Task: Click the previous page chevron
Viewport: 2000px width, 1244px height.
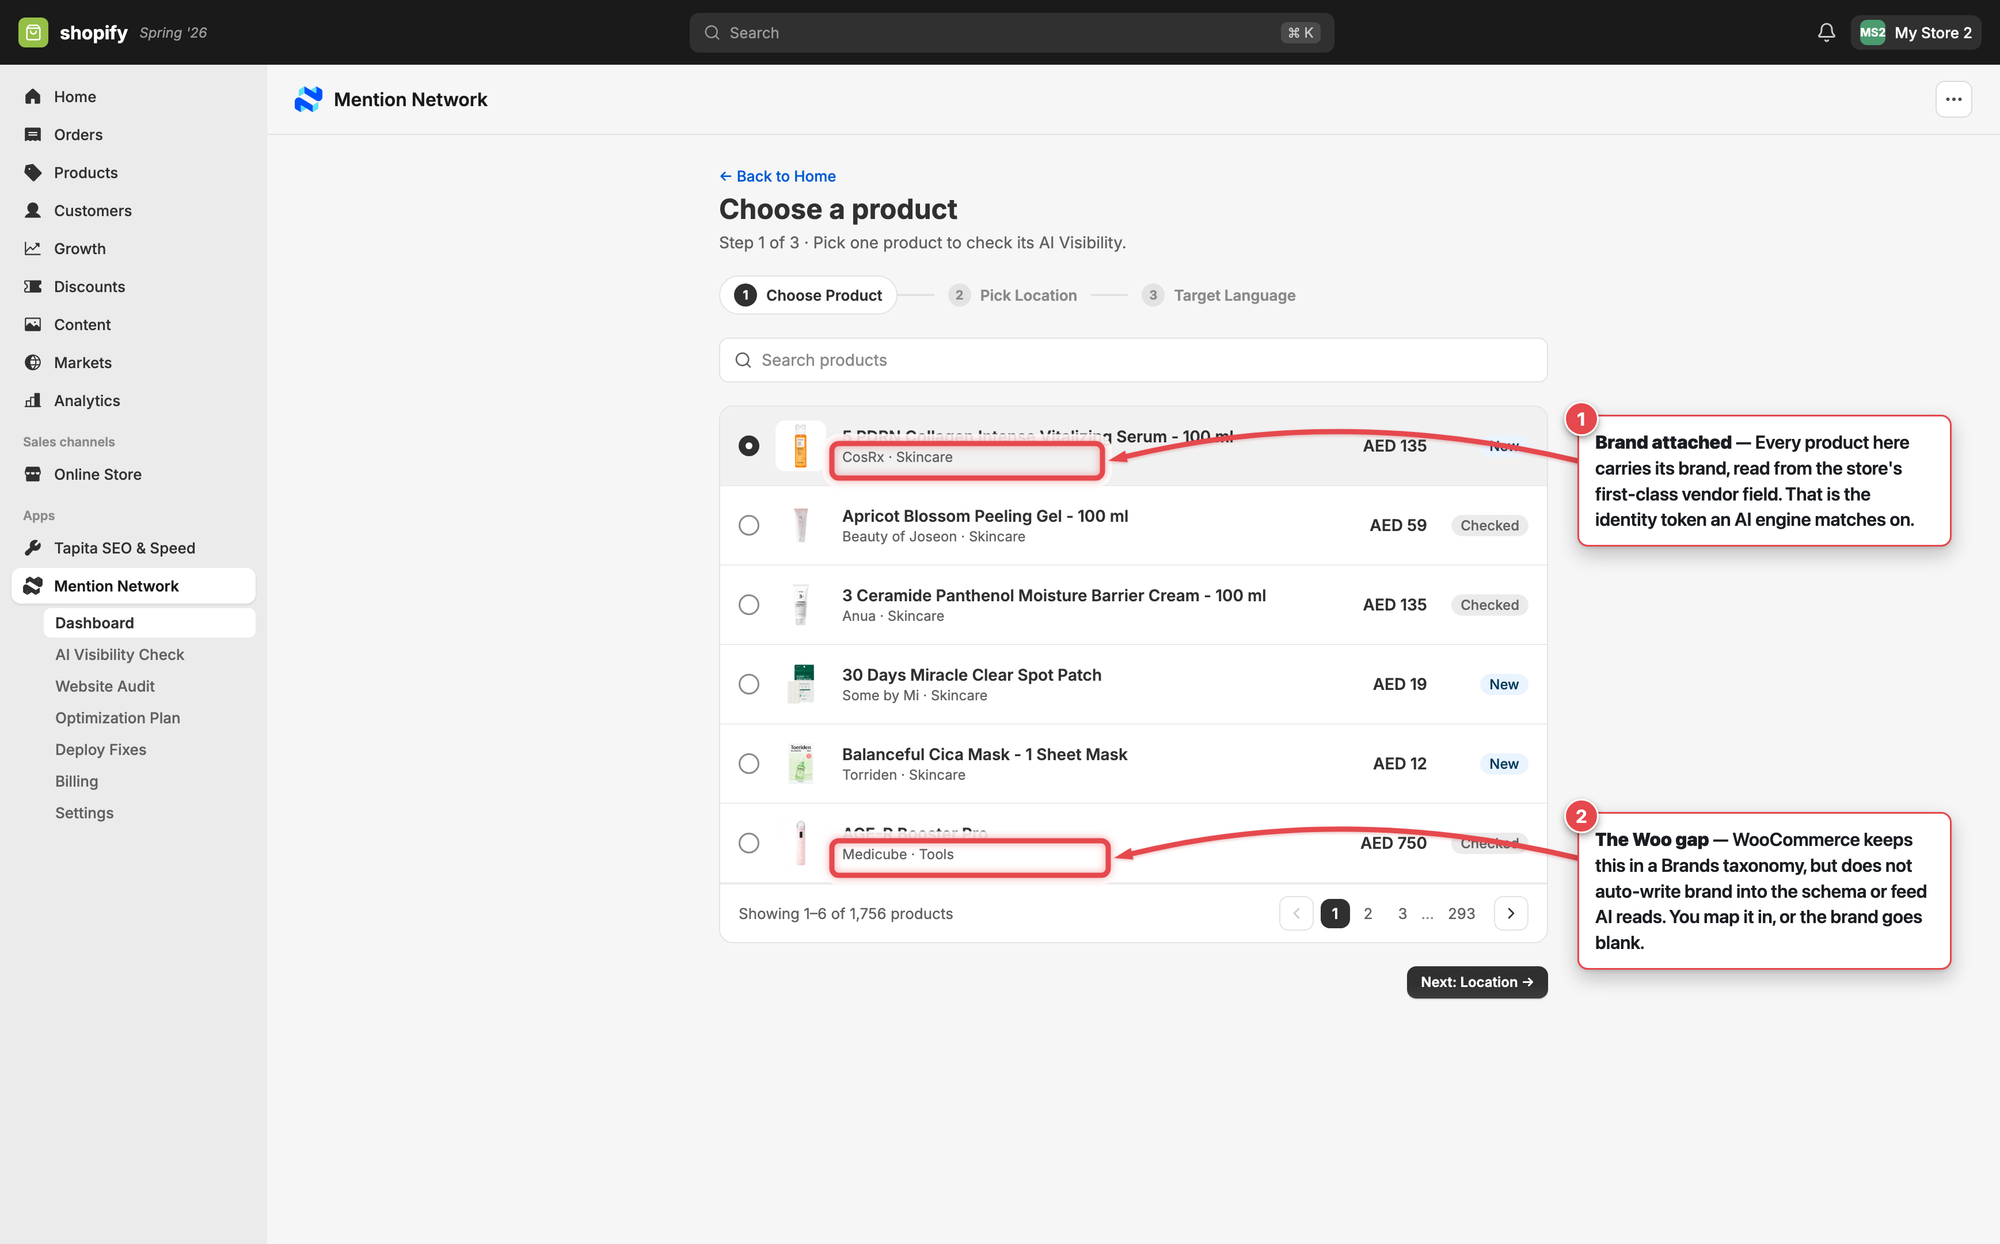Action: coord(1296,914)
